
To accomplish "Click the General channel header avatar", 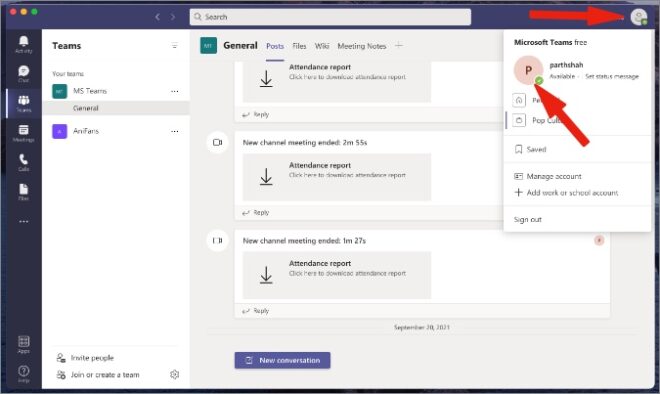I will coord(208,45).
